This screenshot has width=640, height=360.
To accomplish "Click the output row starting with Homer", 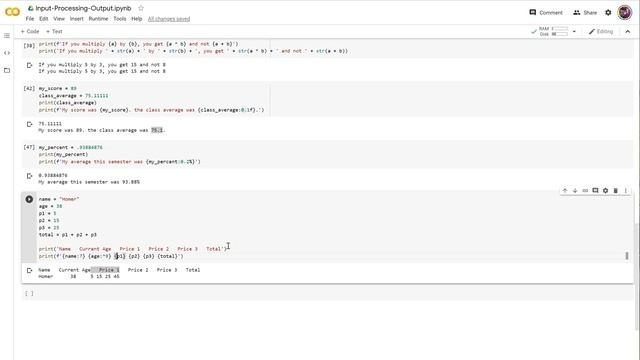I will click(79, 277).
